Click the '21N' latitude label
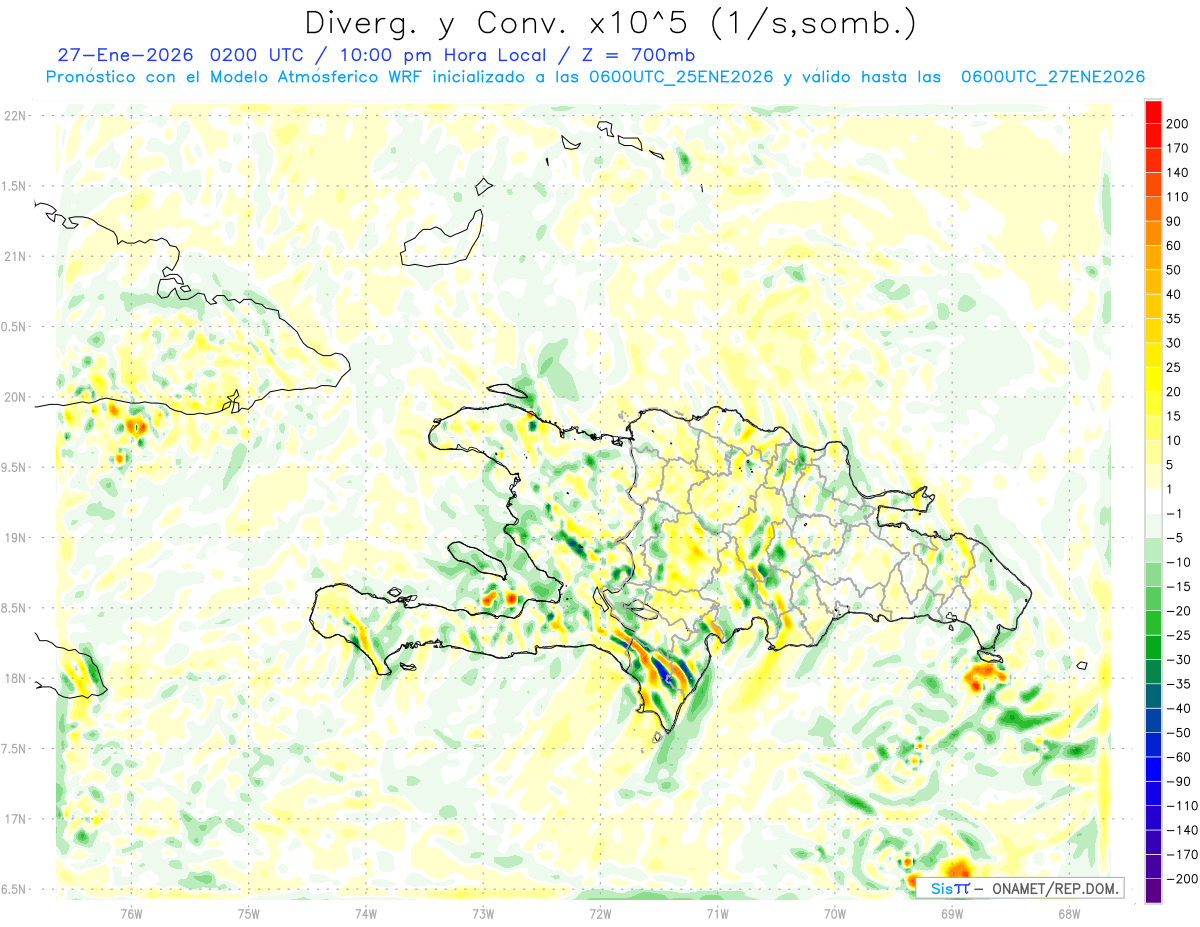The image size is (1200, 927). pos(15,257)
